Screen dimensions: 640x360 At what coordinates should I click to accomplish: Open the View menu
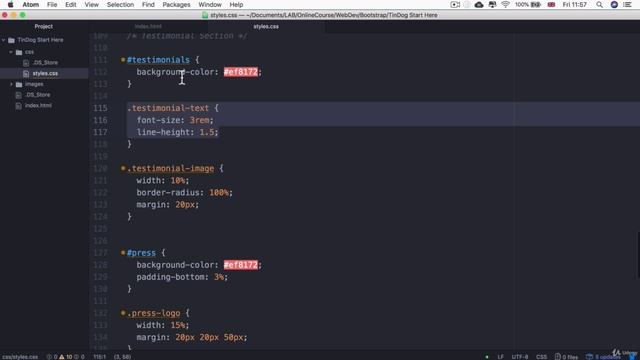(91, 4)
